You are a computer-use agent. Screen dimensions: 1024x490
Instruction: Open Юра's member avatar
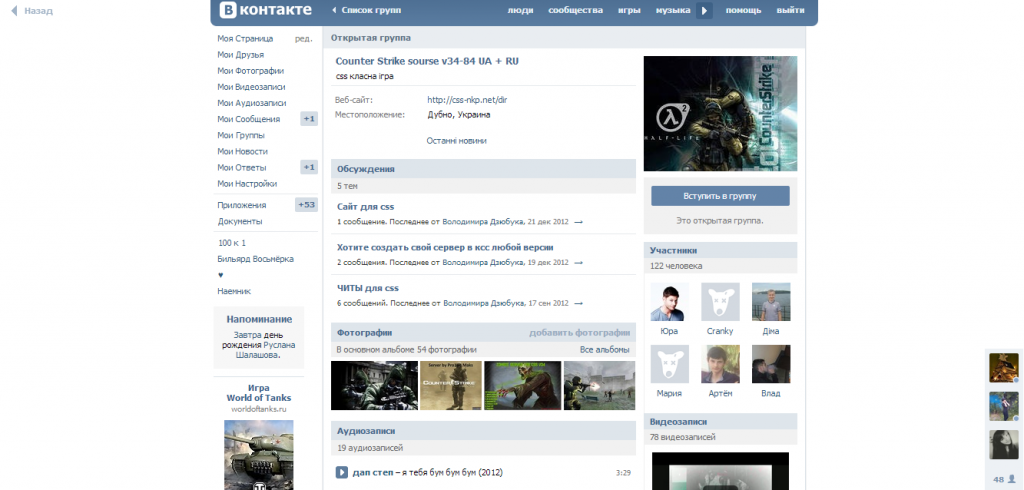[x=669, y=301]
